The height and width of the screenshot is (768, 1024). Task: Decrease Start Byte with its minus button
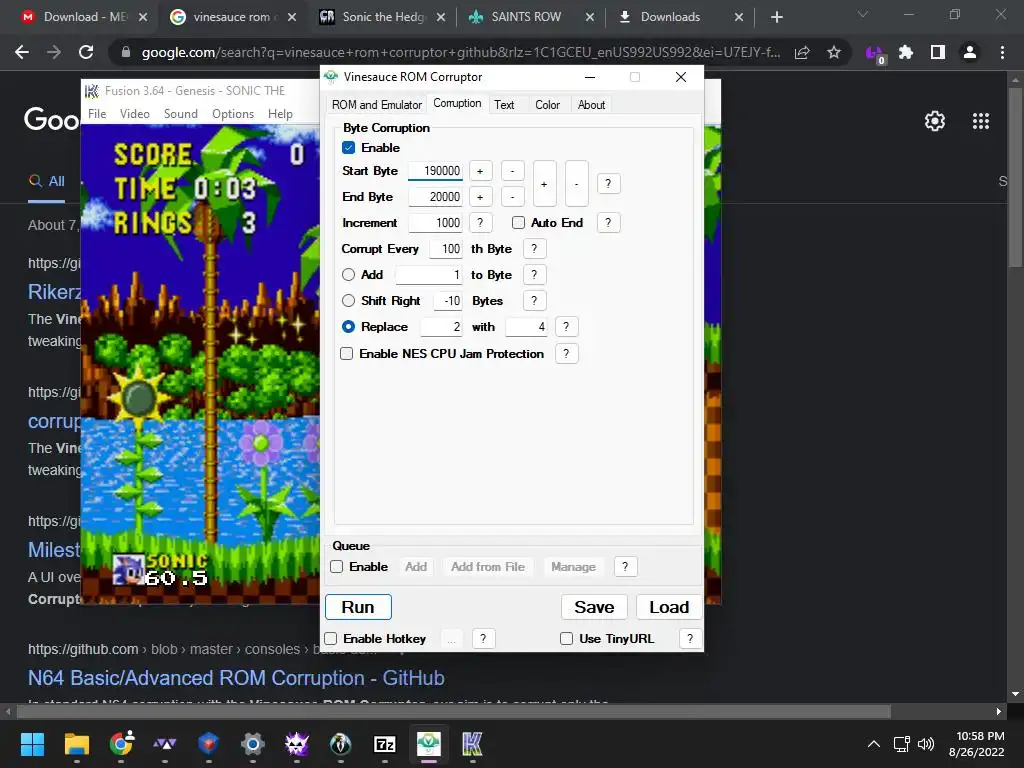513,171
